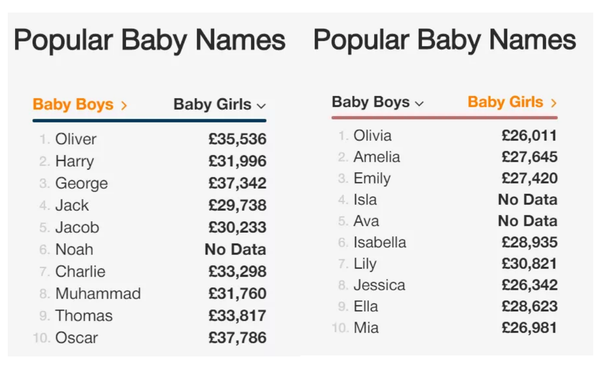Click Oscar's £37,786 salary figure
600x368 pixels.
[237, 338]
